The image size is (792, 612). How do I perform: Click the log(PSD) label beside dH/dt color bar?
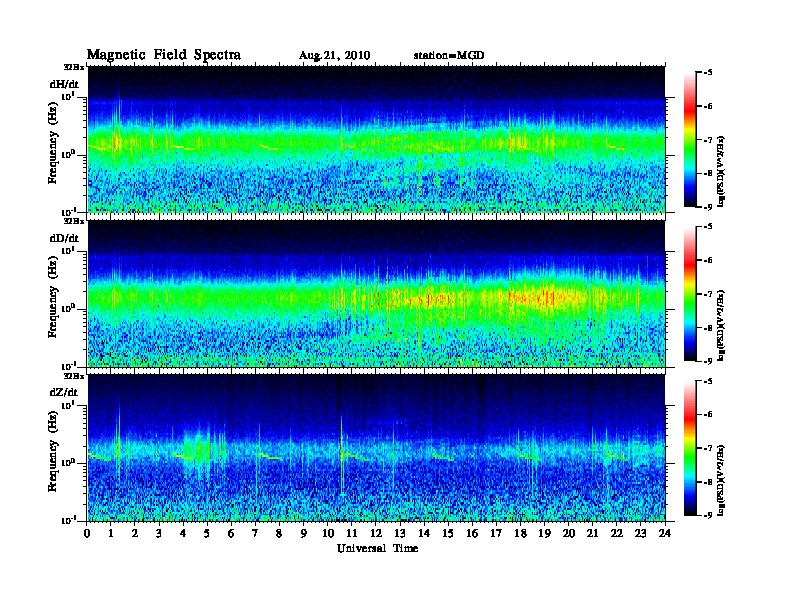pos(721,171)
